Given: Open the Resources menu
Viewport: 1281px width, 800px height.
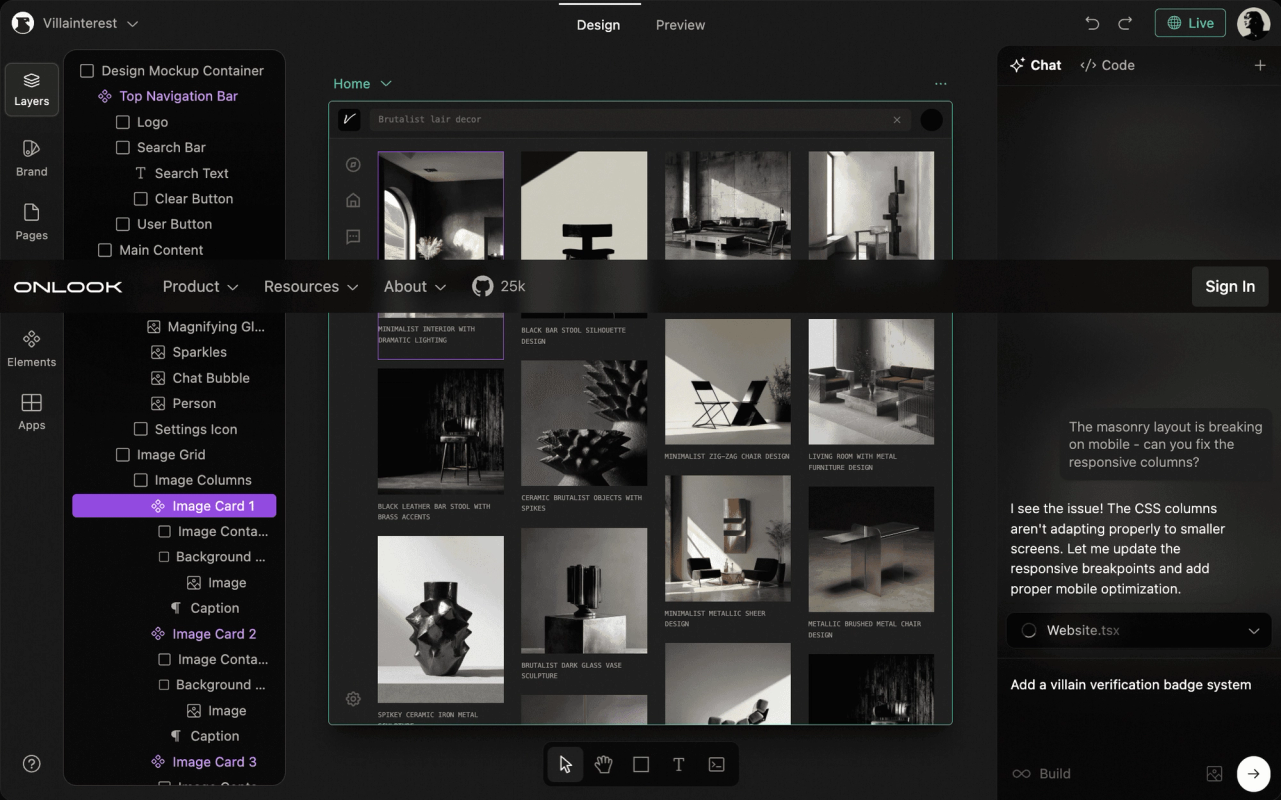Looking at the screenshot, I should click(x=311, y=286).
